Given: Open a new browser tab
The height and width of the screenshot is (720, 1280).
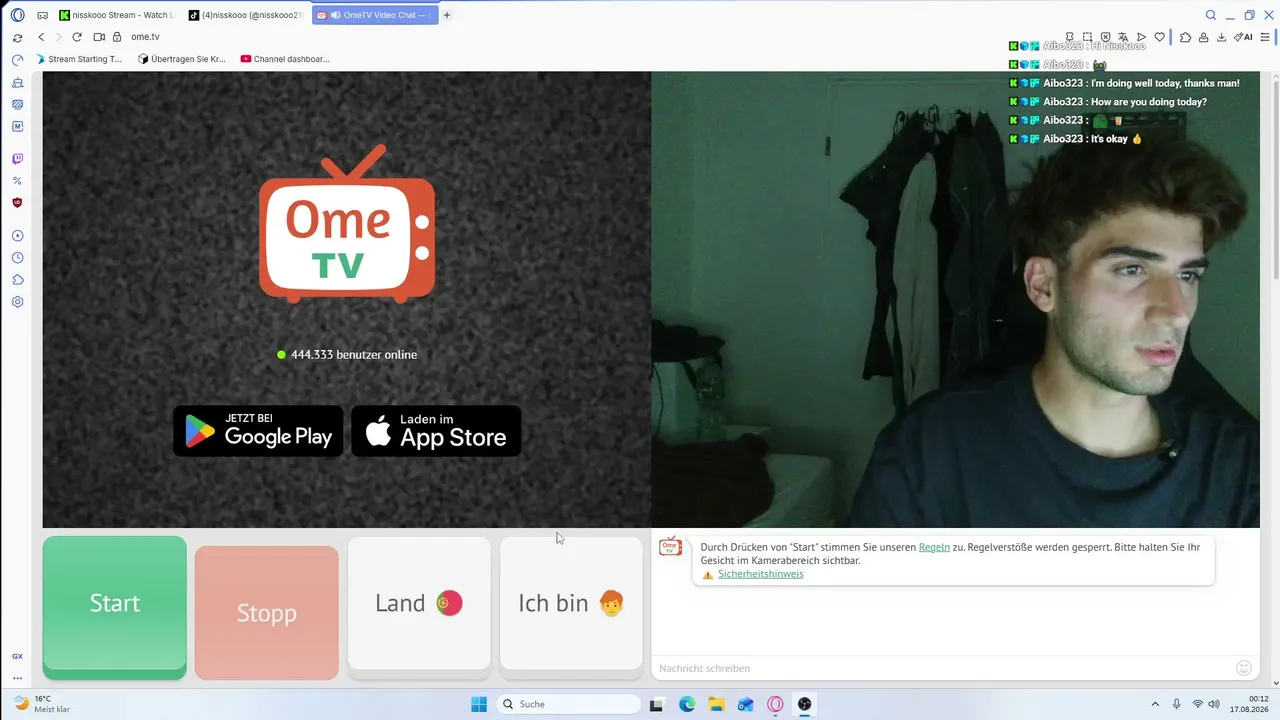Looking at the screenshot, I should pyautogui.click(x=447, y=15).
